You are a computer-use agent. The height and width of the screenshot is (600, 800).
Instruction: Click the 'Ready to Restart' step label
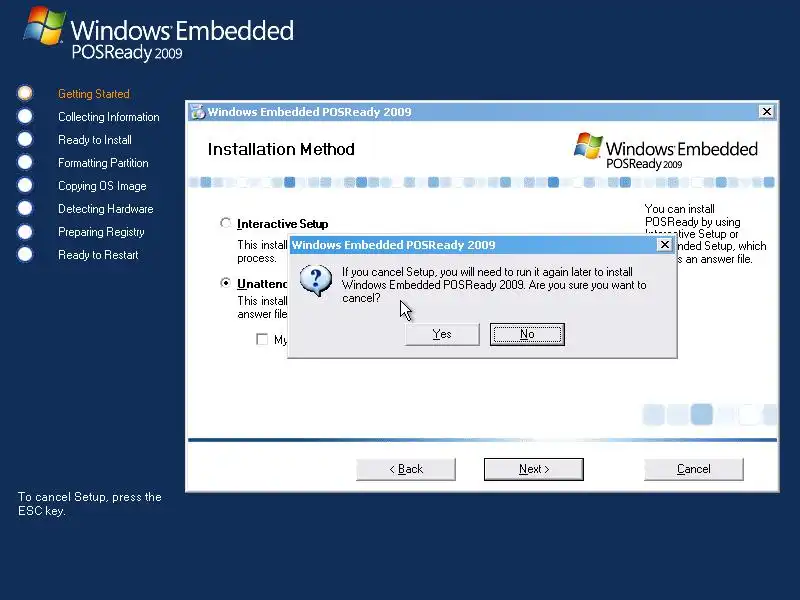(98, 255)
